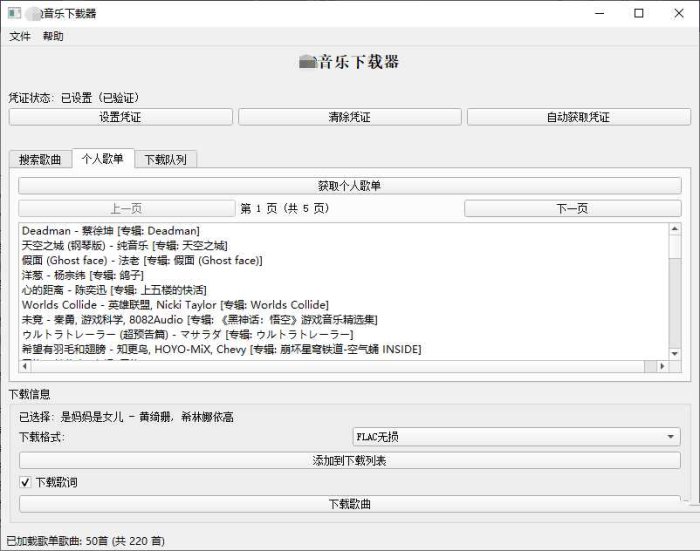Click the 下载歌曲 button
Image resolution: width=700 pixels, height=551 pixels.
(x=350, y=504)
